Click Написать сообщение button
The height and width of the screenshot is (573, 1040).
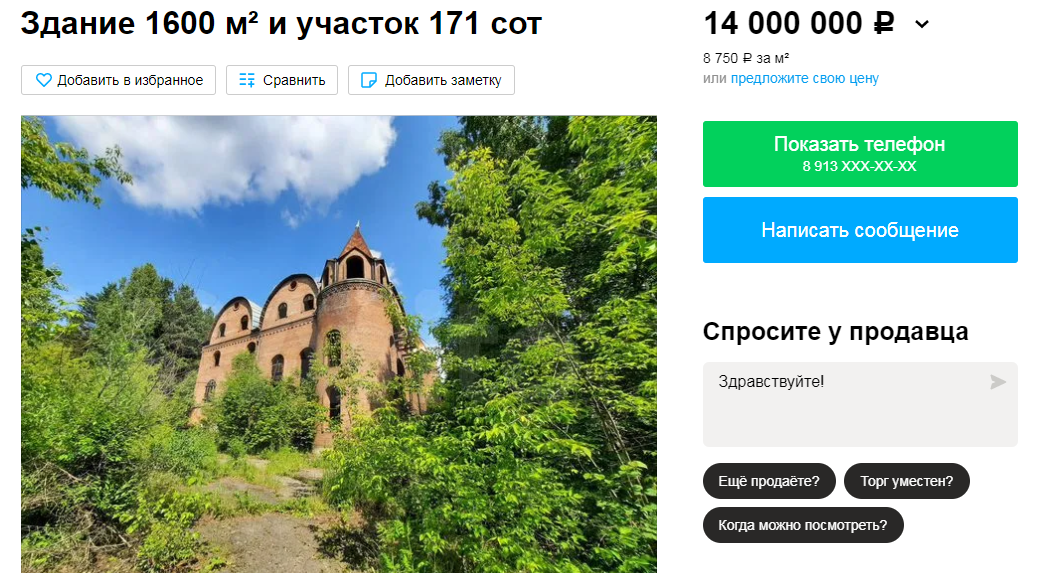[860, 230]
